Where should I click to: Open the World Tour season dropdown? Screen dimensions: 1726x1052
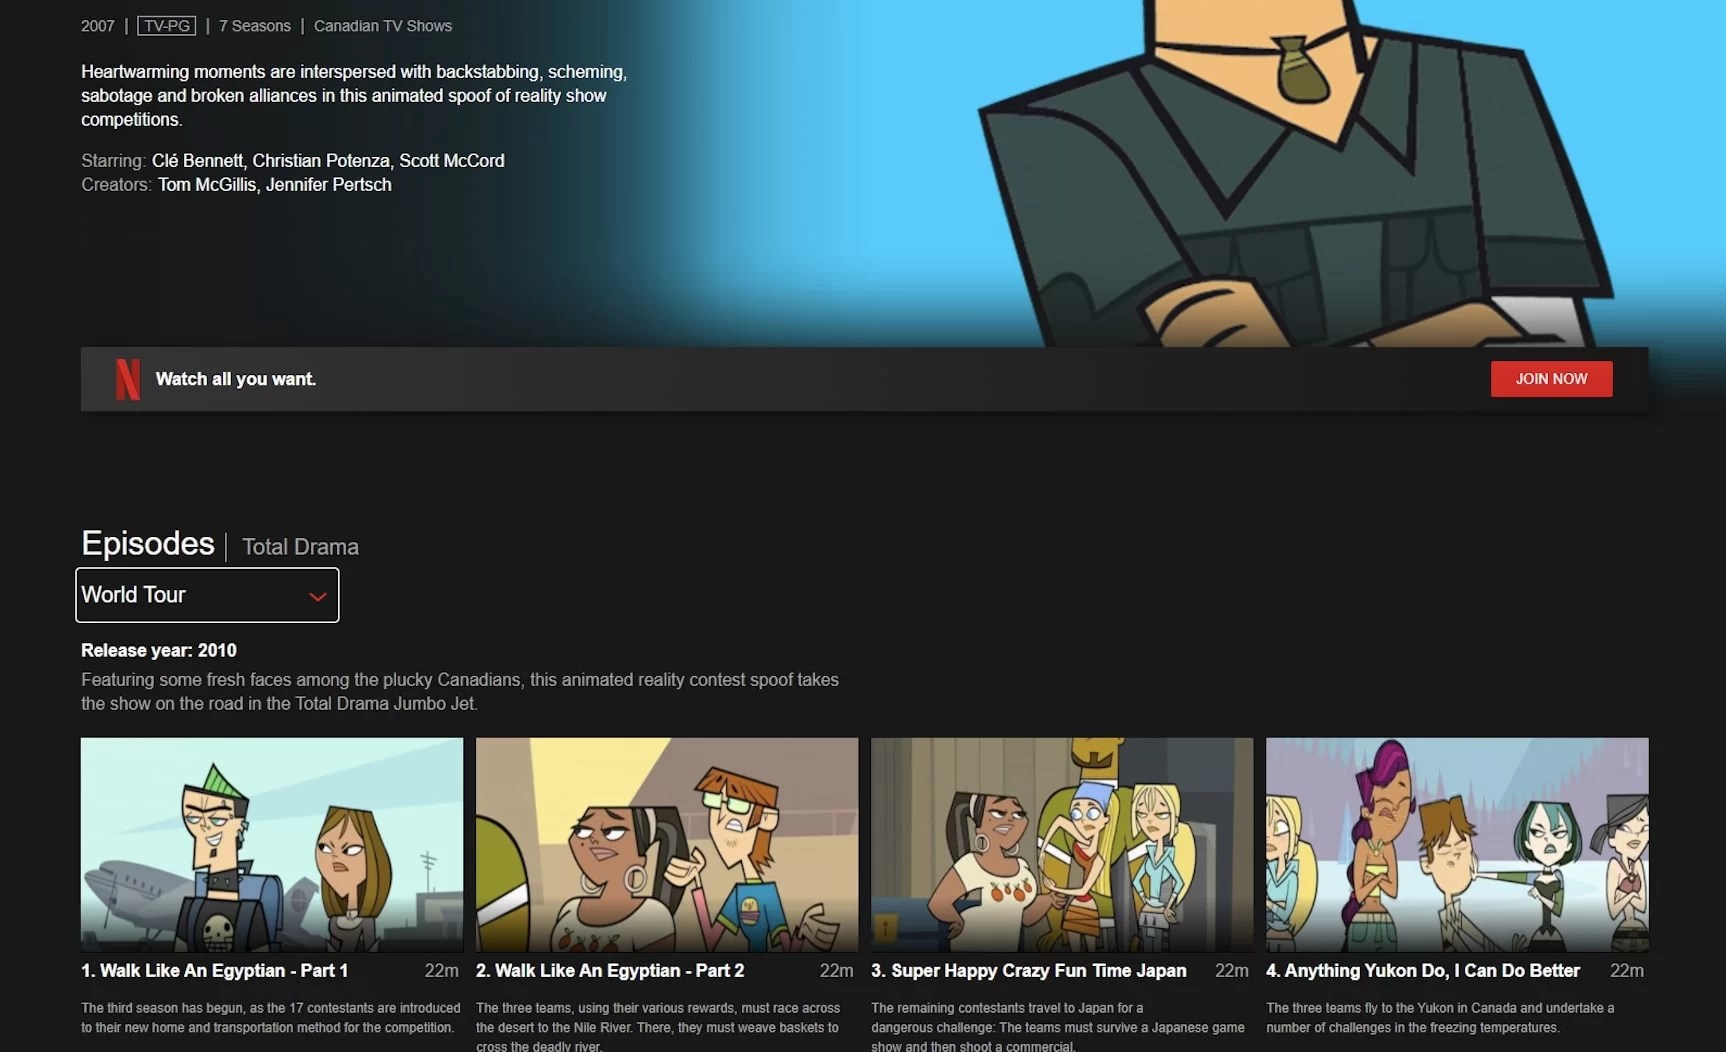click(207, 595)
